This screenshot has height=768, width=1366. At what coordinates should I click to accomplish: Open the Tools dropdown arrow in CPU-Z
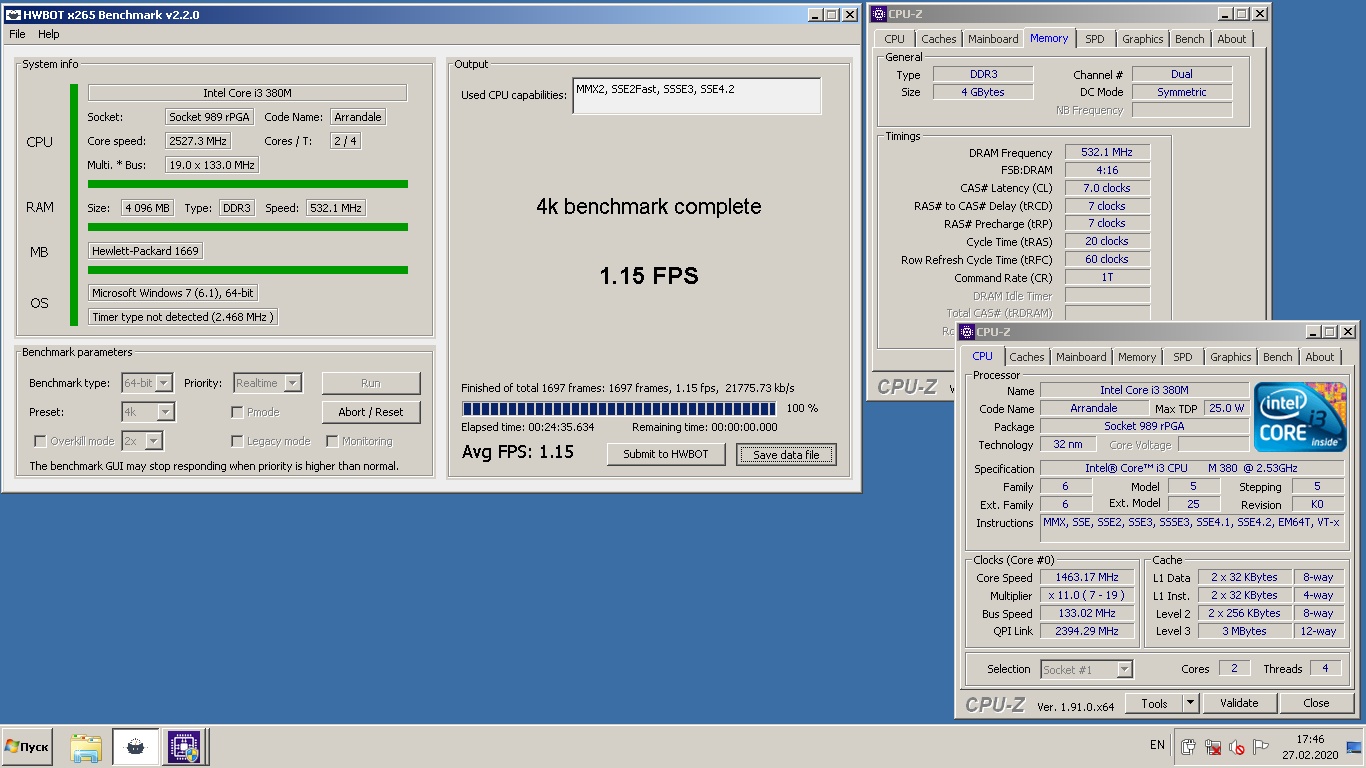[x=1190, y=703]
